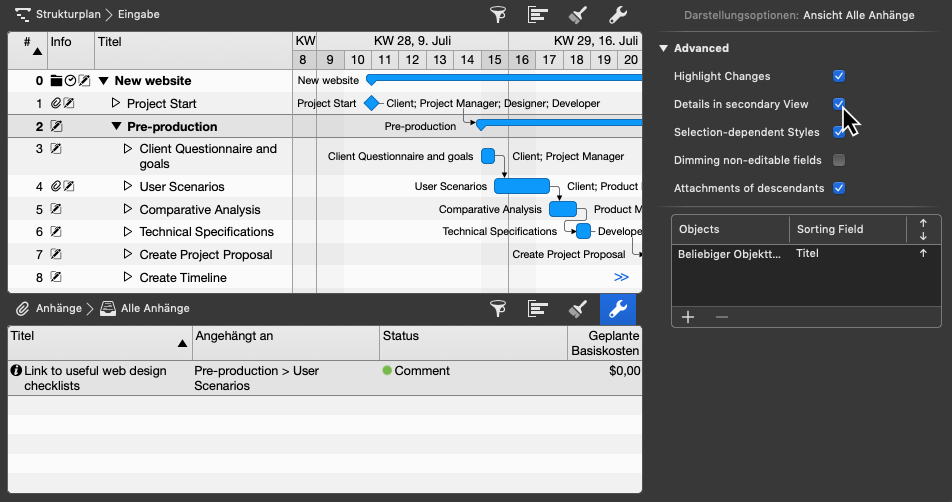The height and width of the screenshot is (502, 952).
Task: Select the paintbrush styles icon in top toolbar
Action: [578, 15]
